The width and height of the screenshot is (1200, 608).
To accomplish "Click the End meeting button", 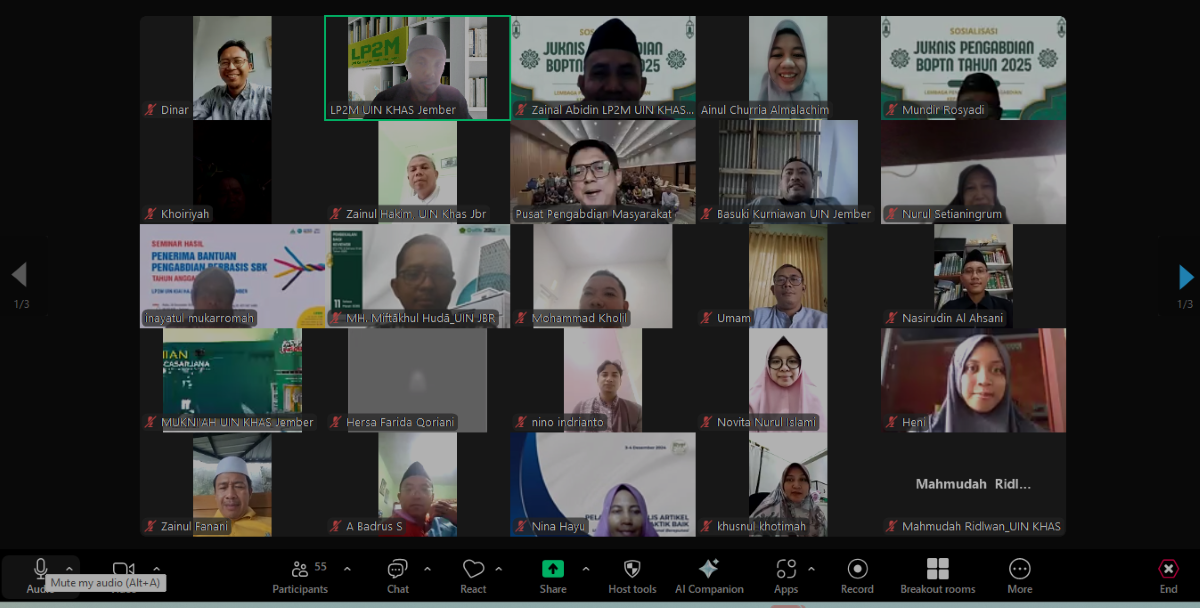I will point(1168,569).
